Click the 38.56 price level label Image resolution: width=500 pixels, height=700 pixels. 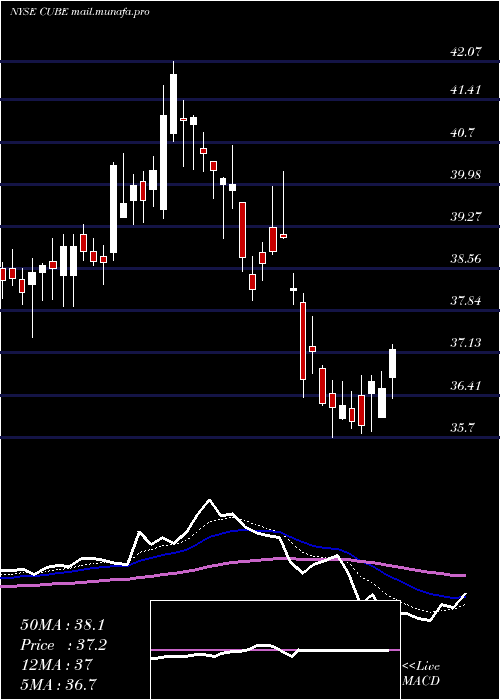[466, 259]
